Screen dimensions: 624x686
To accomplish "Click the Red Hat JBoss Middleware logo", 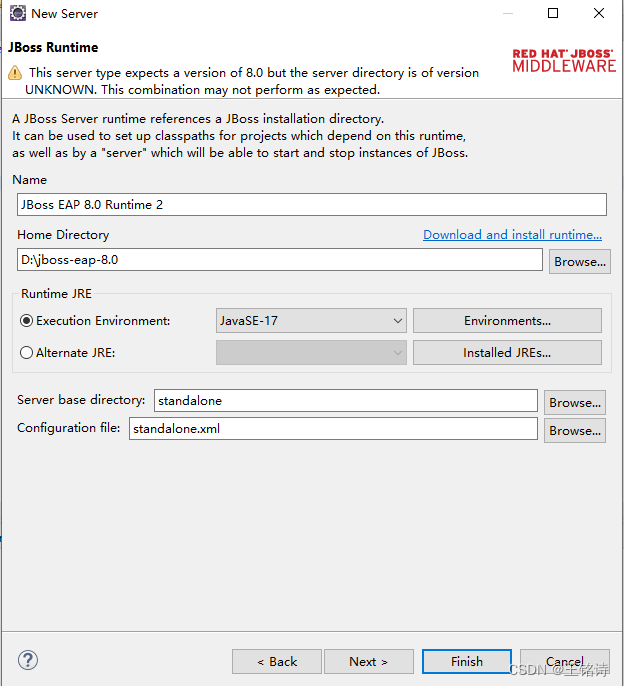I will pyautogui.click(x=564, y=60).
